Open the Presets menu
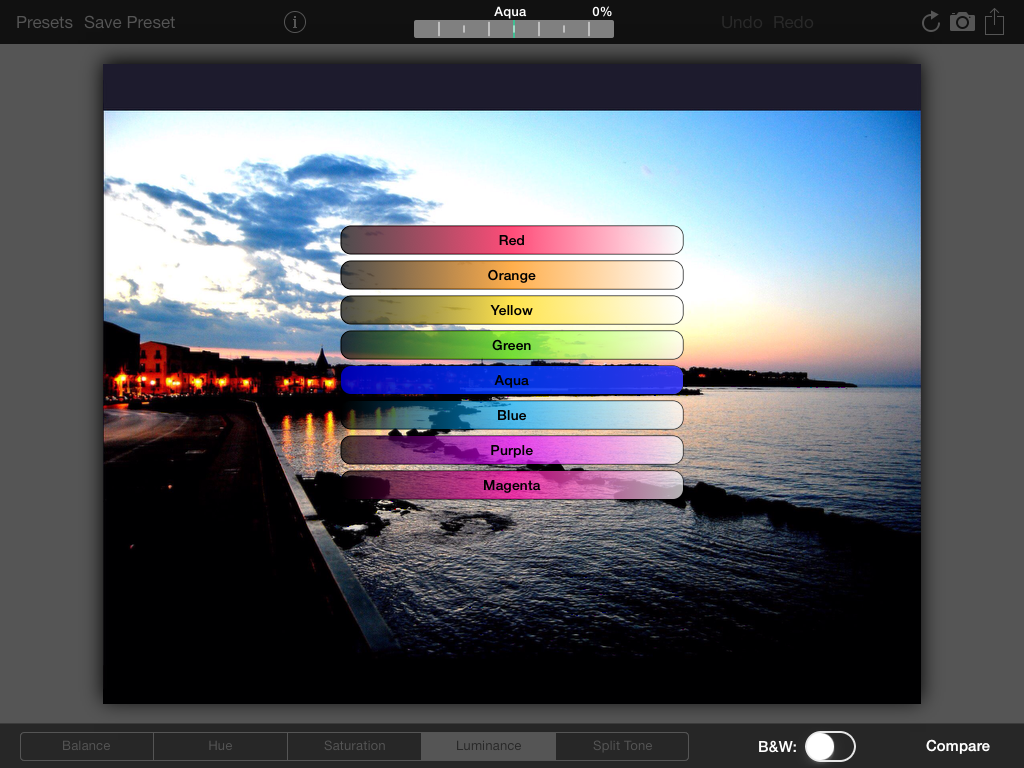 tap(44, 22)
